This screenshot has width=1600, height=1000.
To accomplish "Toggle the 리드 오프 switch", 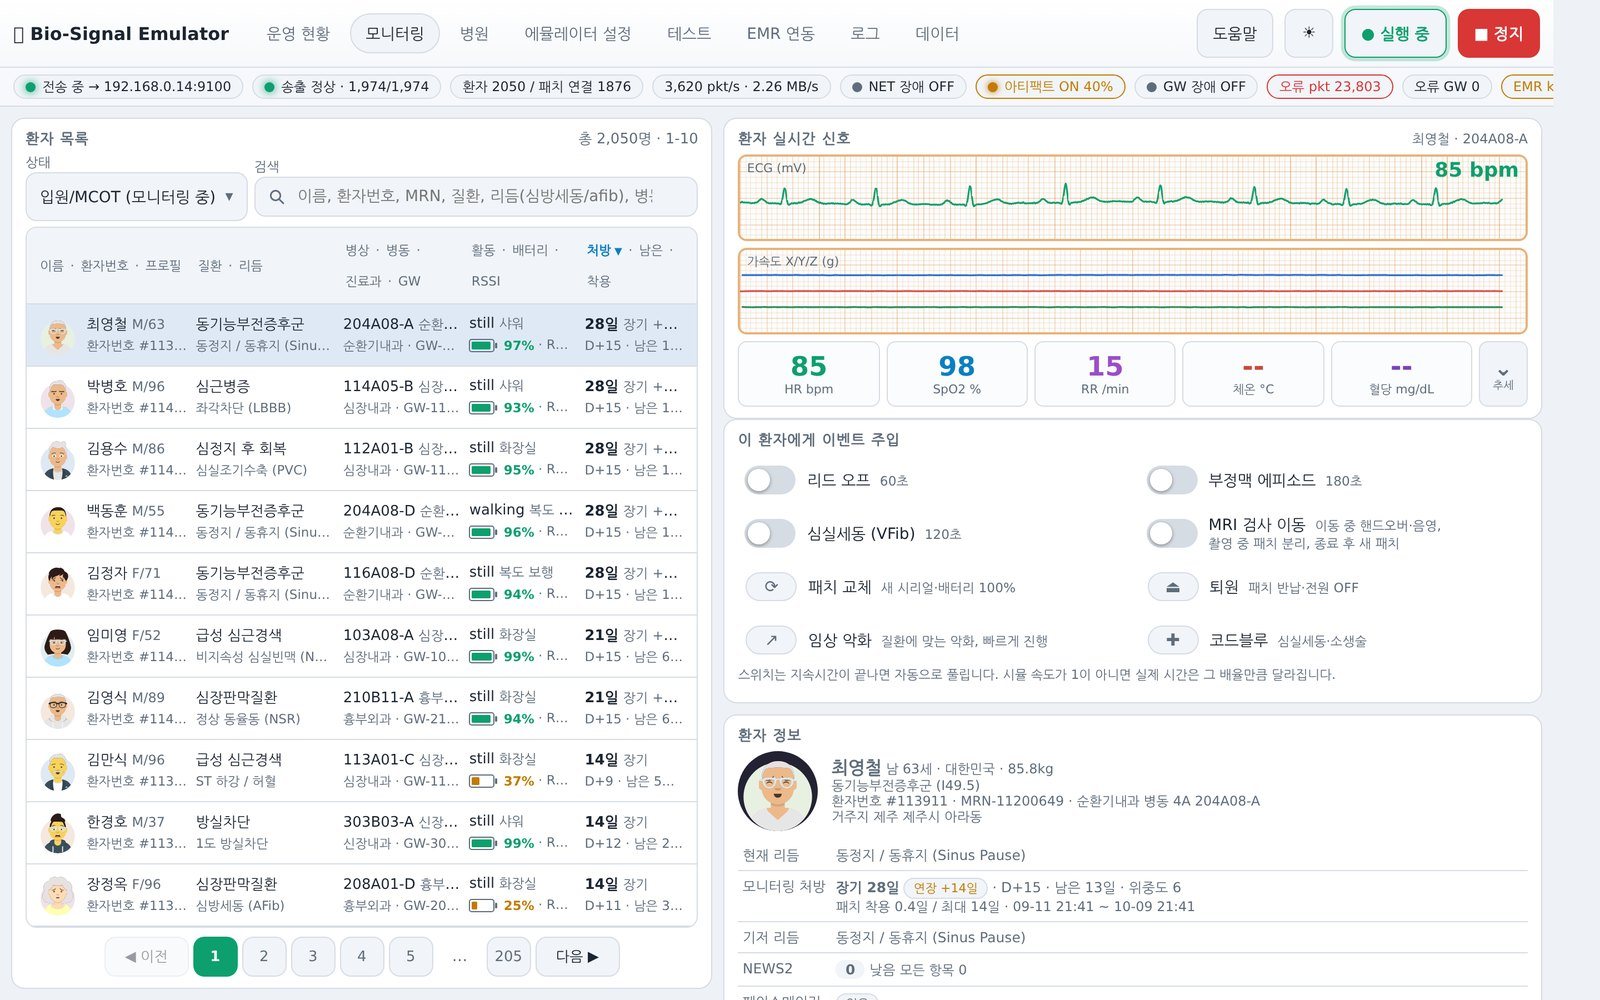I will 770,481.
